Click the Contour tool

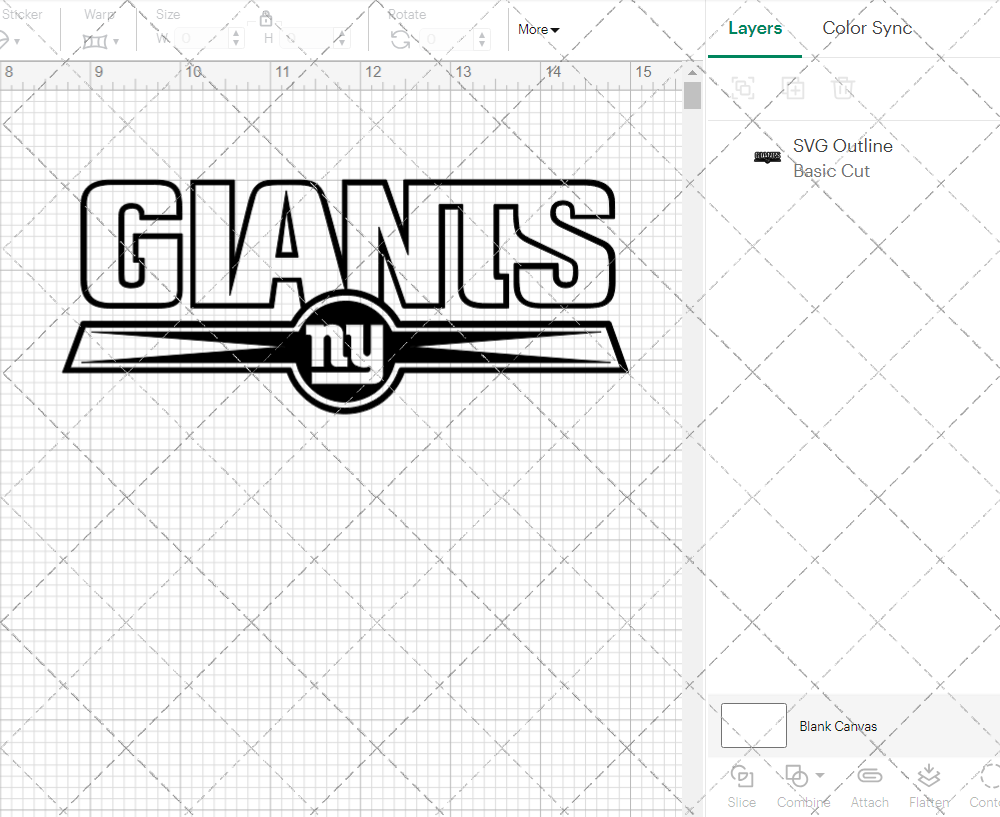click(x=985, y=786)
